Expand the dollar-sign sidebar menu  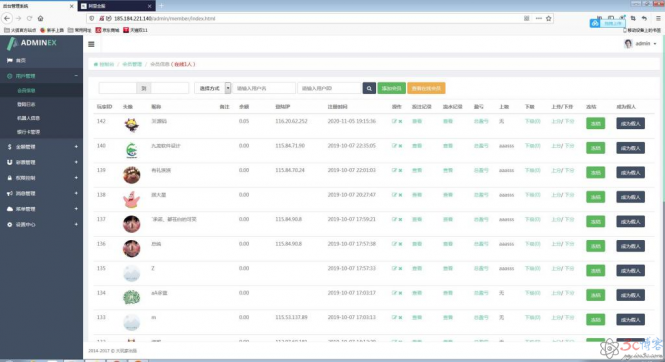click(x=42, y=147)
